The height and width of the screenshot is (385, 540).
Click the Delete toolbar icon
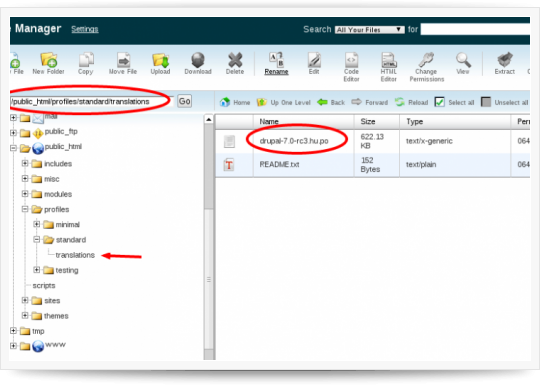click(x=235, y=60)
